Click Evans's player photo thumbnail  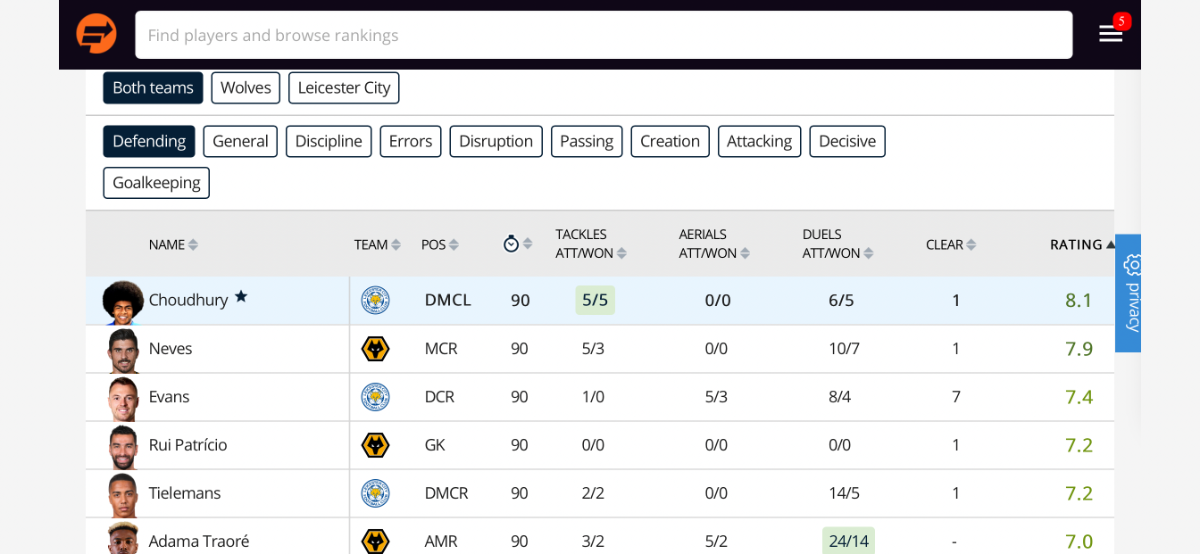[x=123, y=397]
